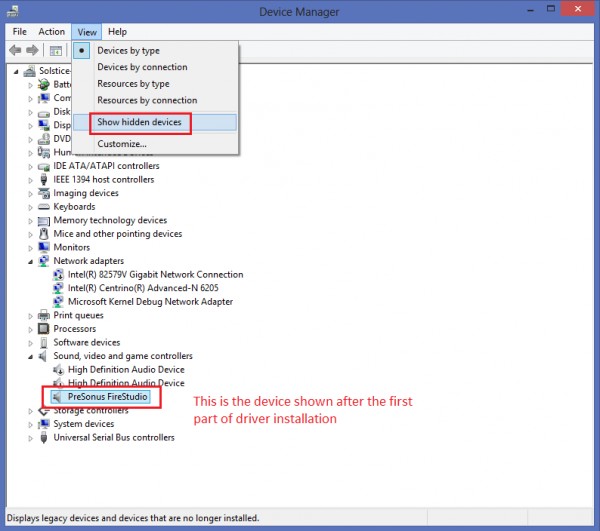
Task: Click Mice and other pointing devices label
Action: point(118,234)
